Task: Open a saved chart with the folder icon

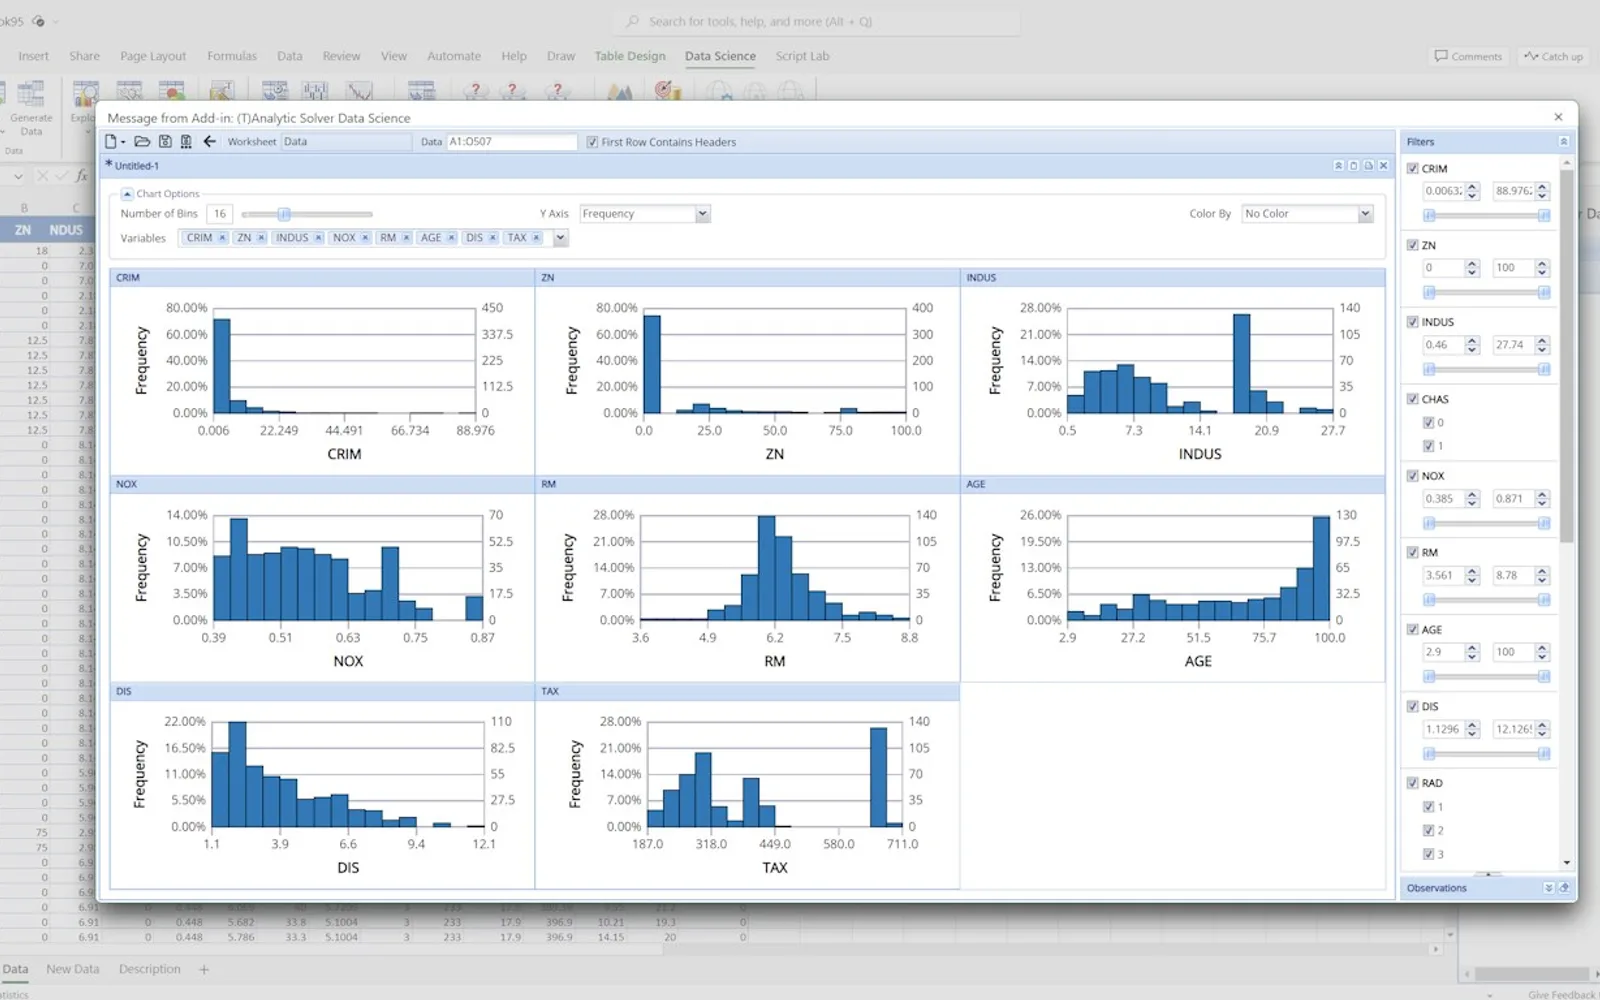Action: coord(142,142)
